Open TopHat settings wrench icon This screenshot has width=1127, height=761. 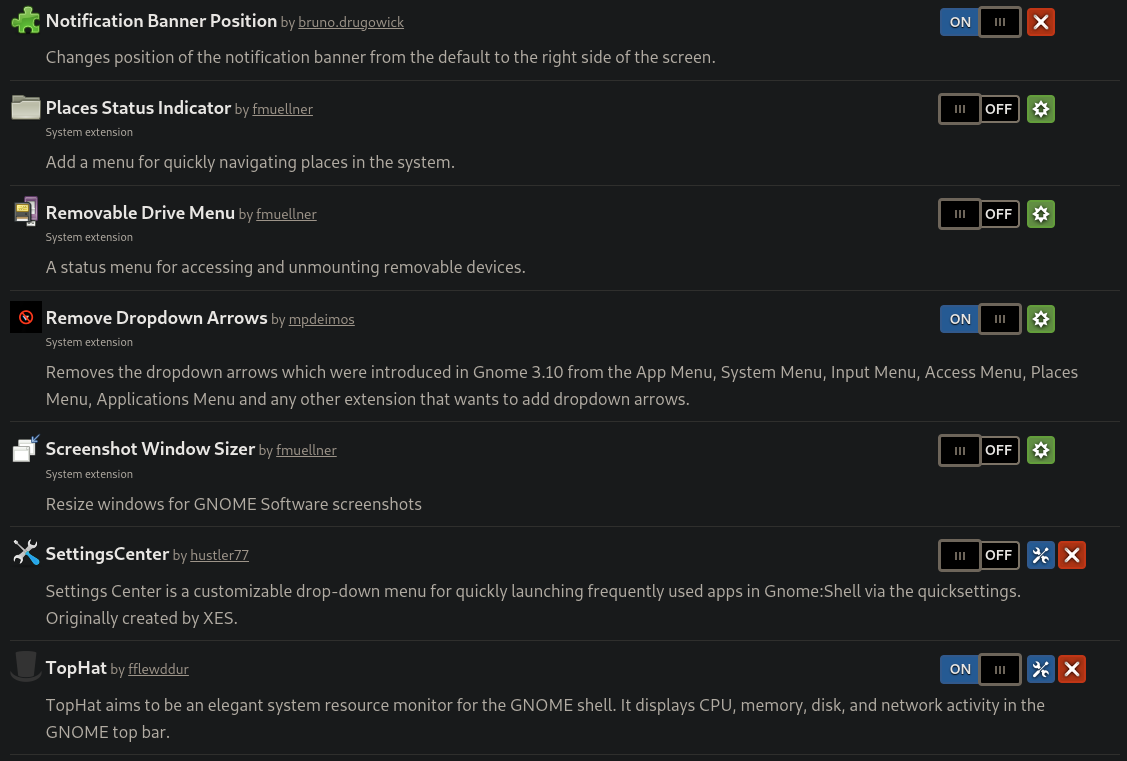pyautogui.click(x=1041, y=669)
